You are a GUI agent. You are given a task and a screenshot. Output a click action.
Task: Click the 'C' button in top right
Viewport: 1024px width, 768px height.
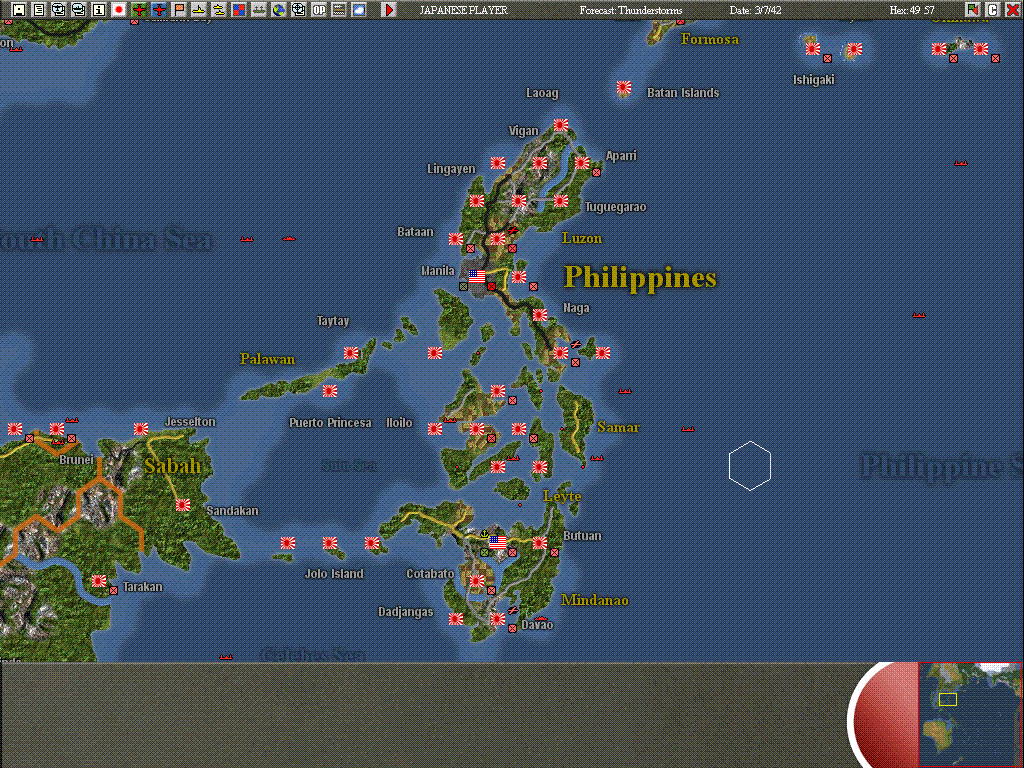pyautogui.click(x=992, y=10)
